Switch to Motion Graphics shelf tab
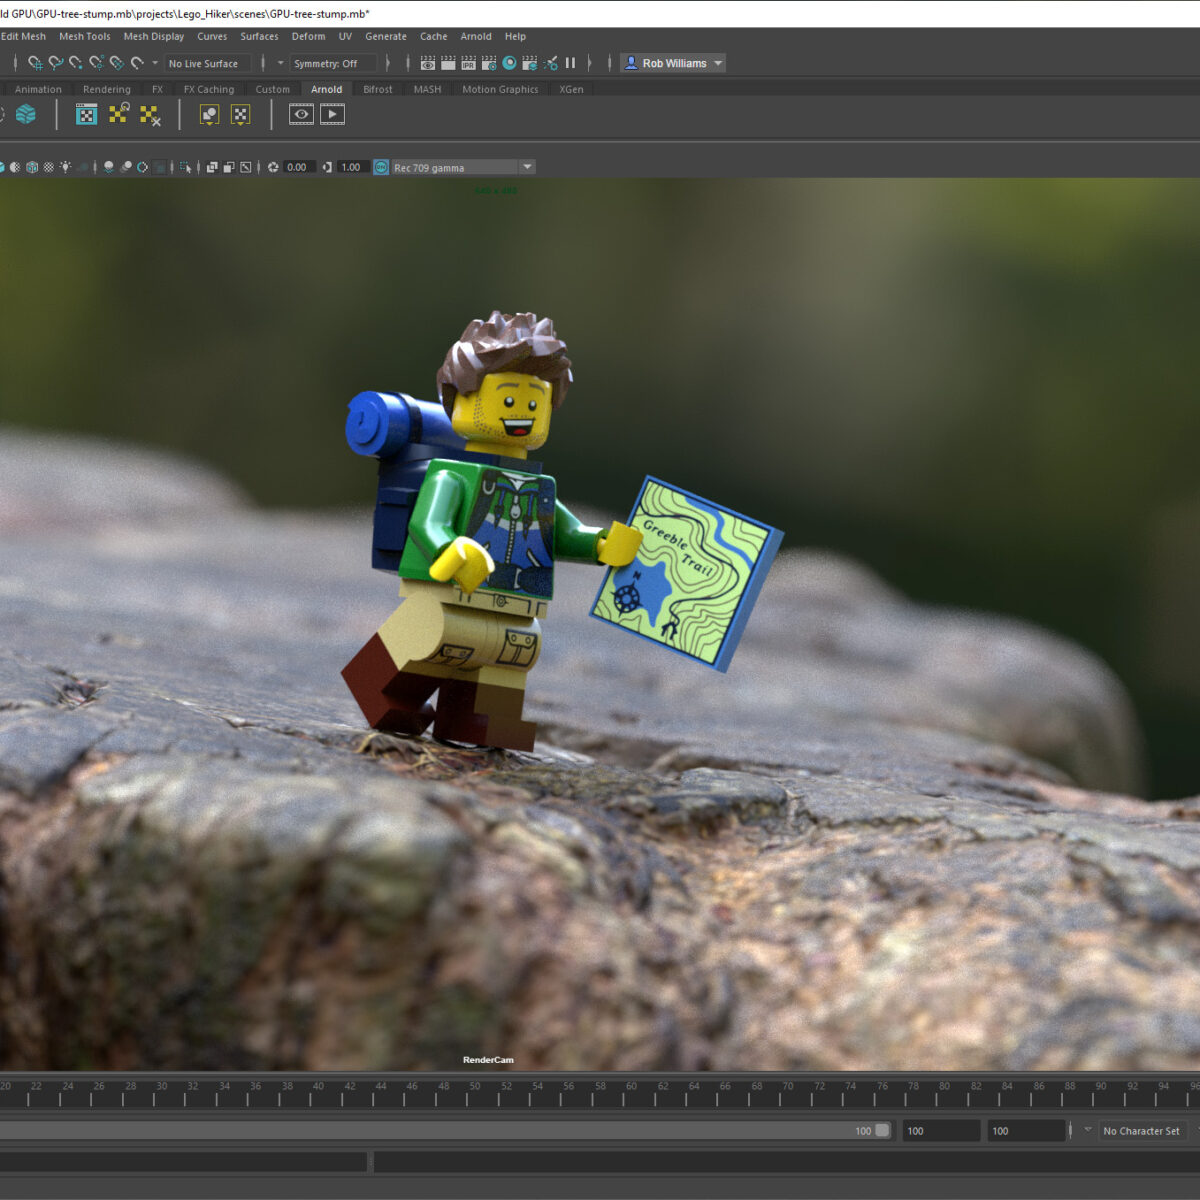This screenshot has height=1200, width=1200. [500, 89]
